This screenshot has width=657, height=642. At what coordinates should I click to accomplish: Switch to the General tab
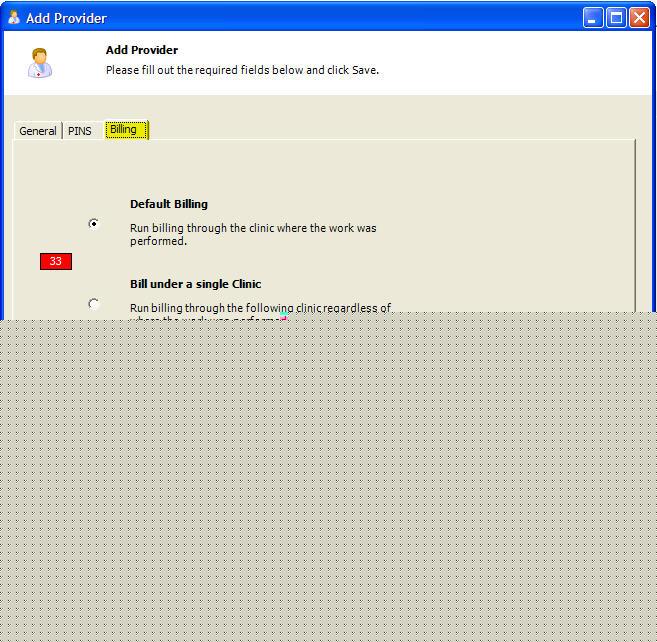tap(38, 131)
